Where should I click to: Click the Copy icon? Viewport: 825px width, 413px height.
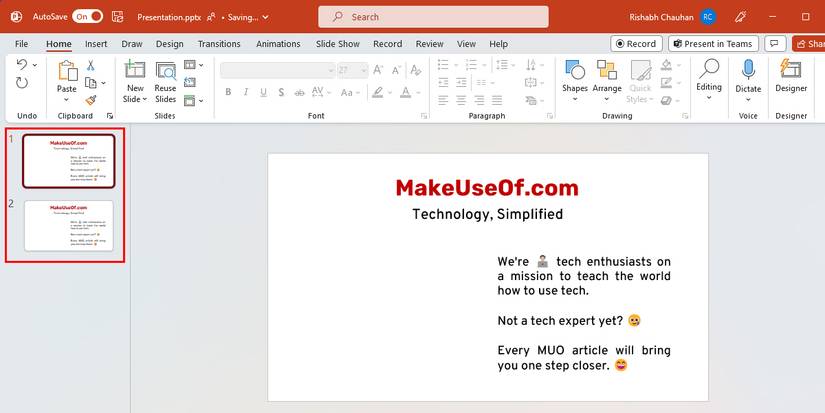tap(90, 83)
